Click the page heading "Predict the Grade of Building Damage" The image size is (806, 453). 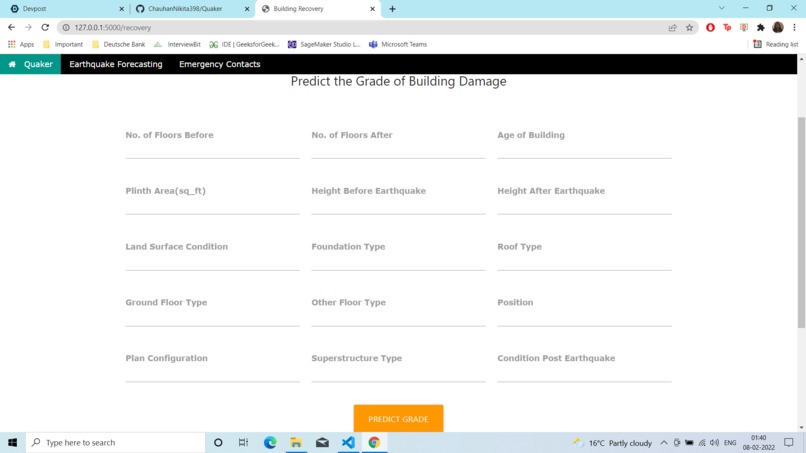398,81
